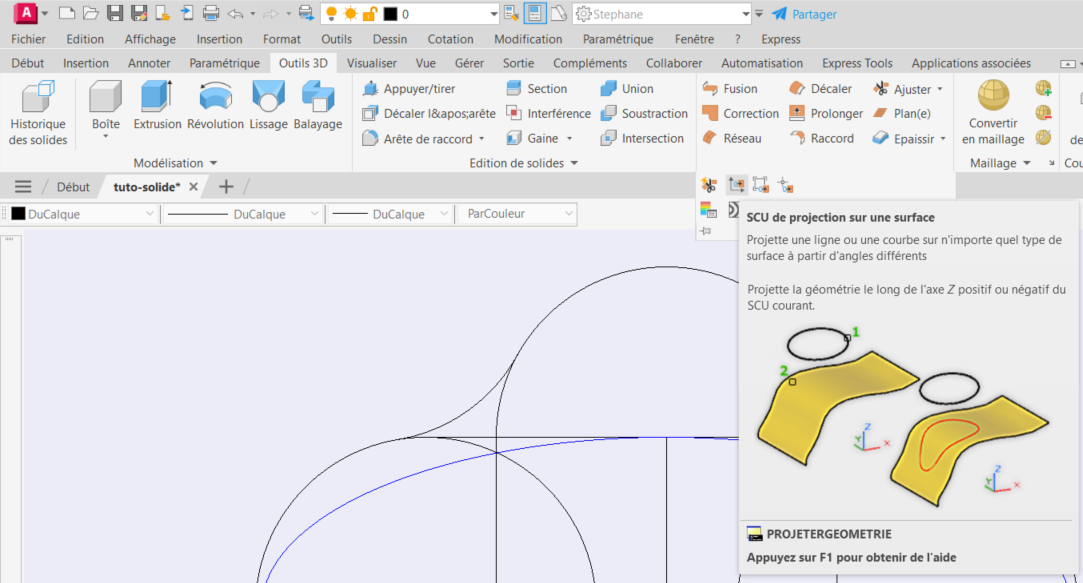
Task: Toggle layer on/off lightbulb icon
Action: 331,14
